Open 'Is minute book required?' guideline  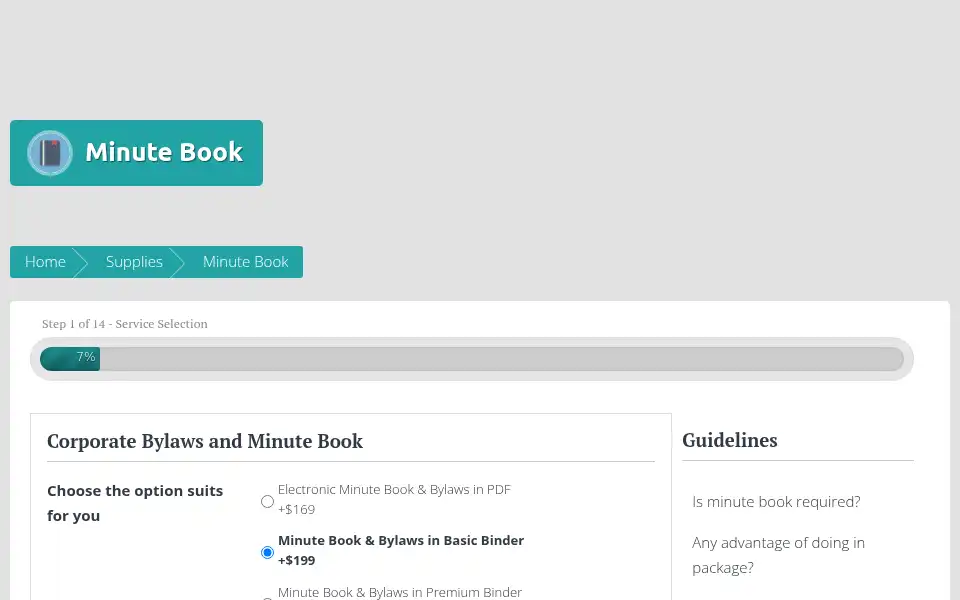coord(776,502)
